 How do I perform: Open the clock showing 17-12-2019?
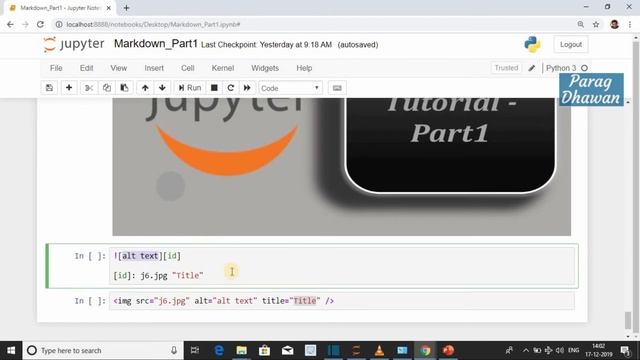coord(598,350)
